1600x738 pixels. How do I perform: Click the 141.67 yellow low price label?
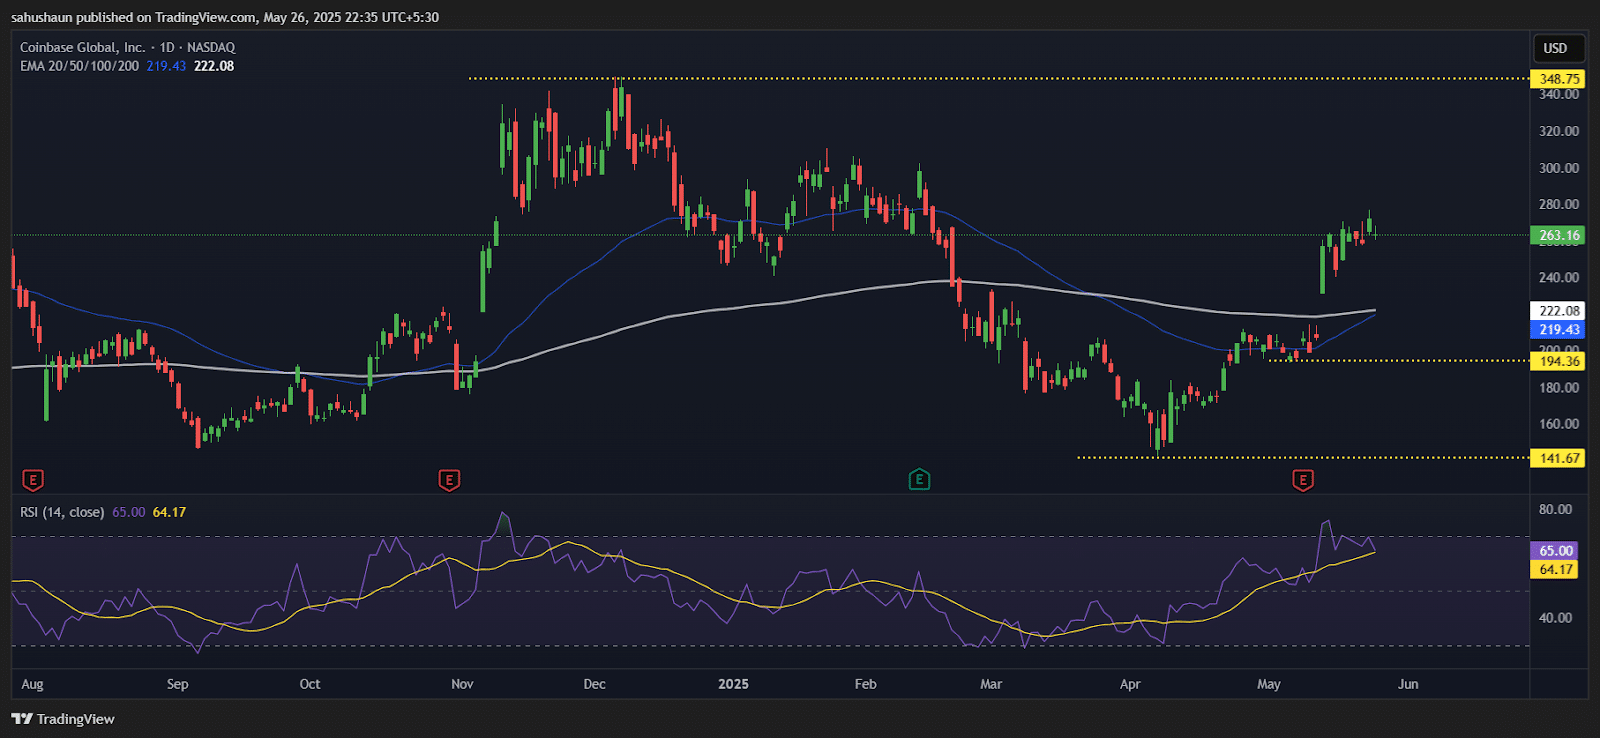1558,458
